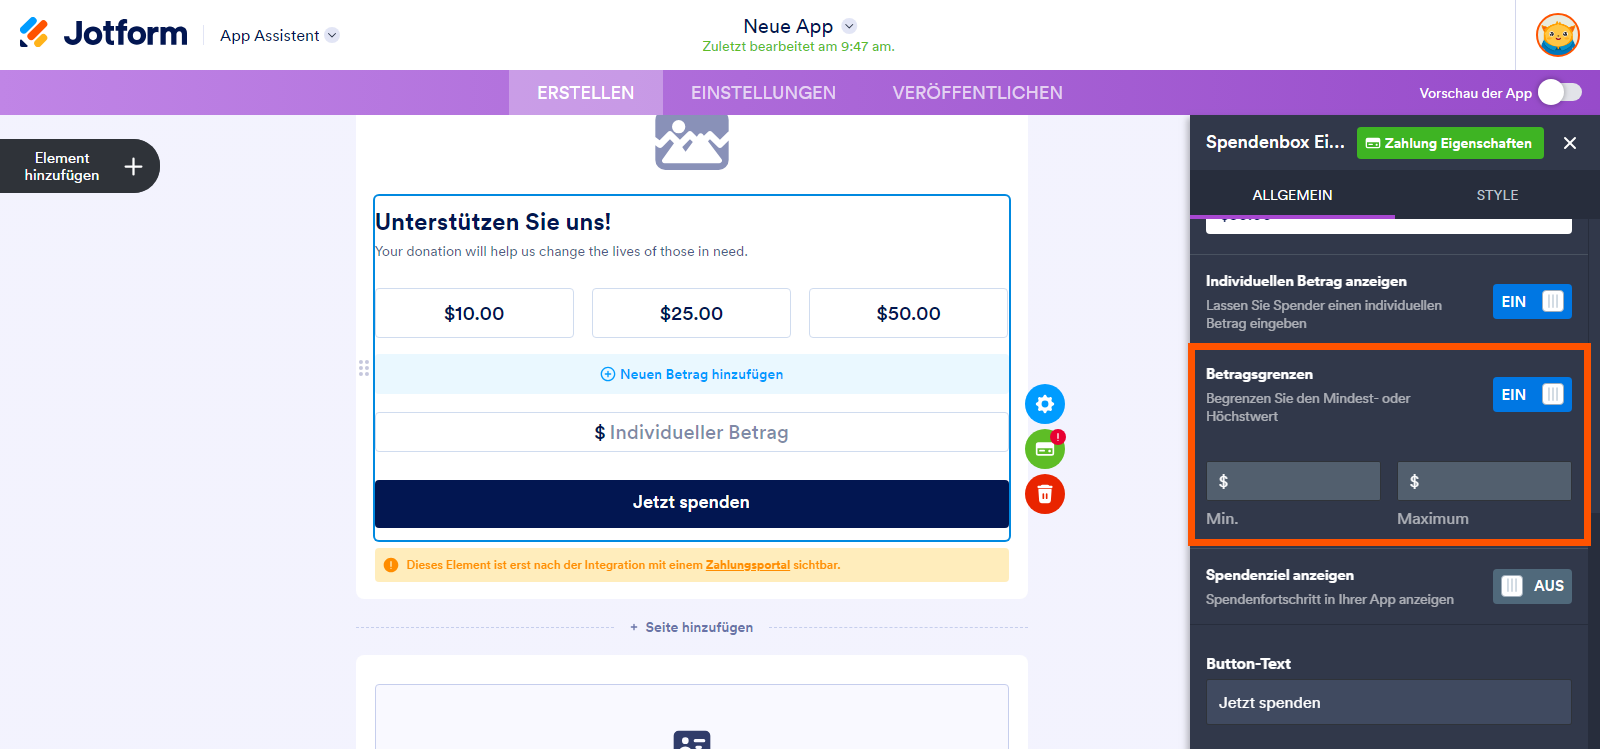Click the drag handle beside the donation box

[x=364, y=368]
